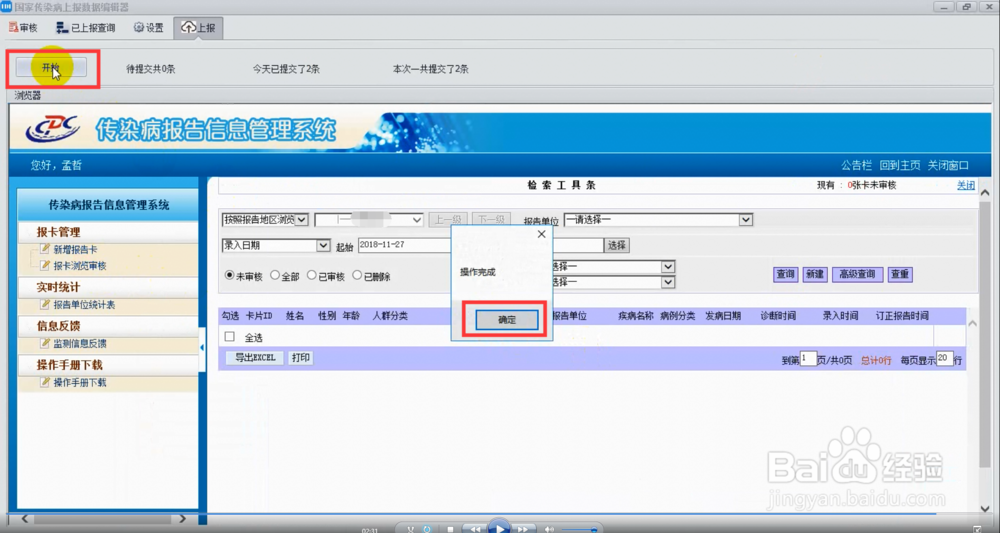Viewport: 1000px width, 533px height.
Task: Click the 打印 button
Action: point(300,358)
